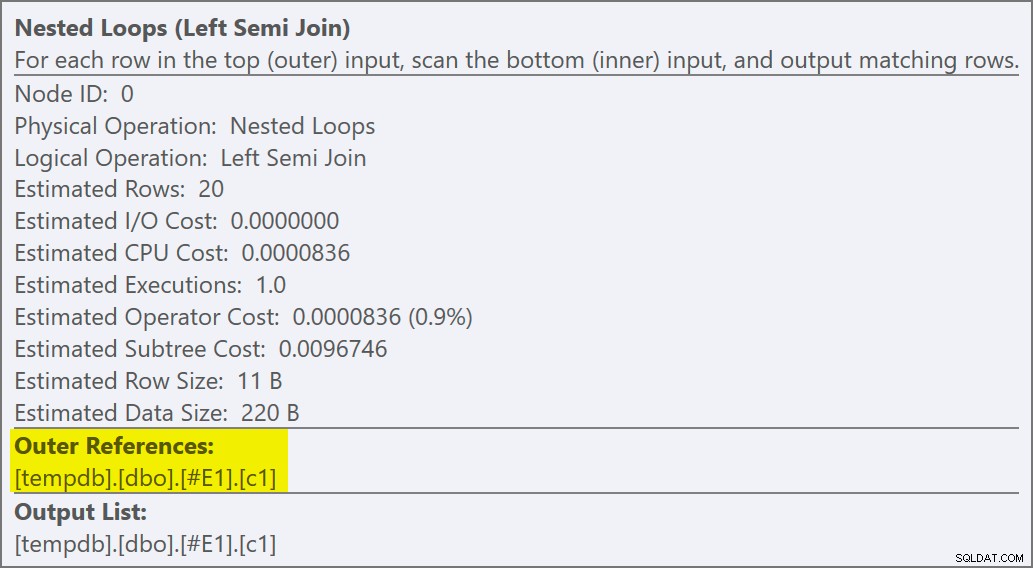Click the 0.9% operator cost percentage
This screenshot has width=1033, height=568.
tap(441, 317)
